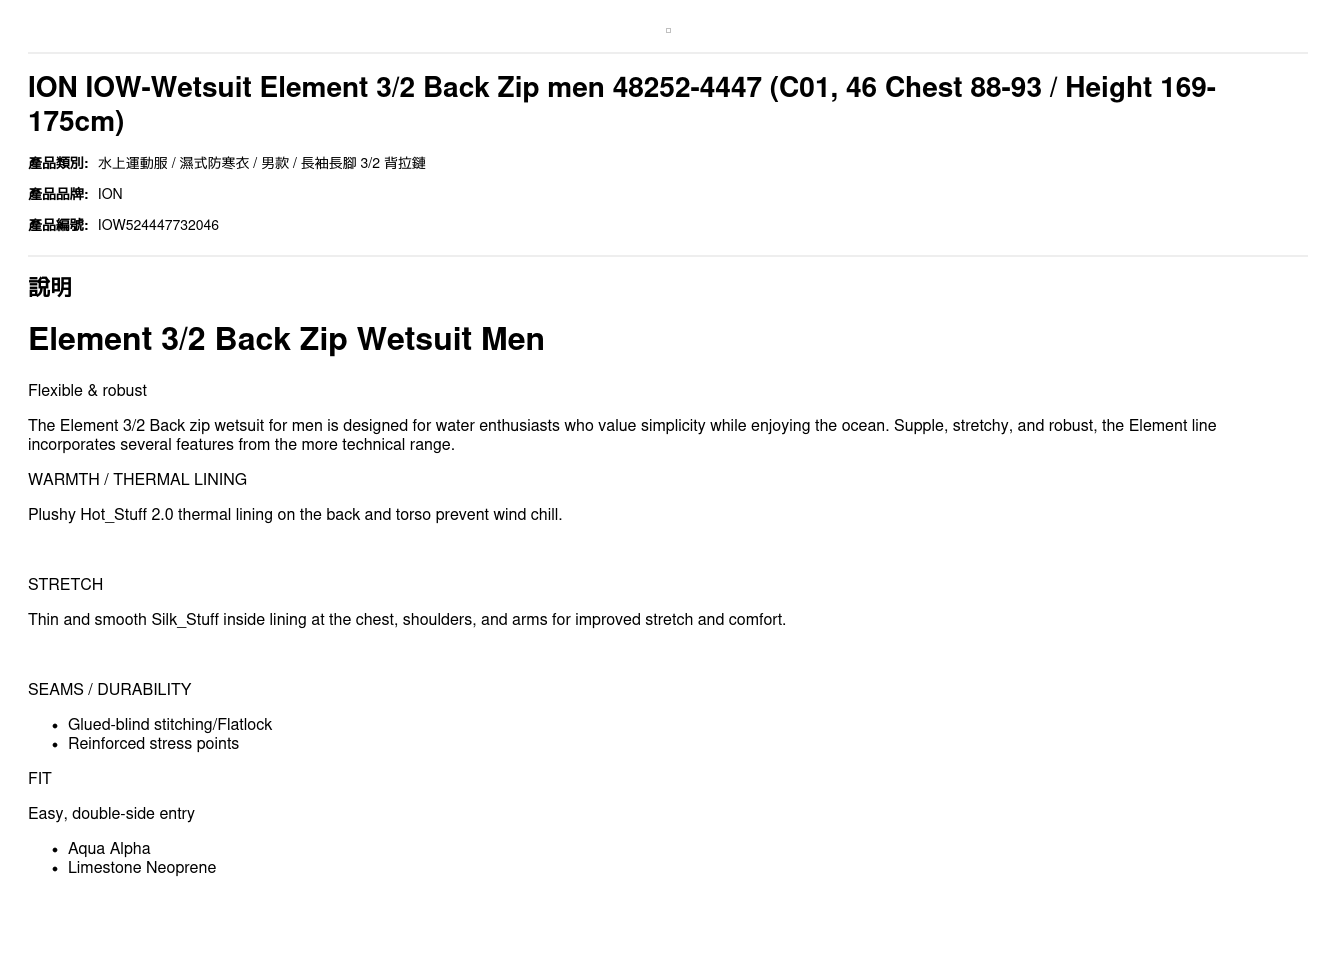Click the small placeholder image icon at top
The height and width of the screenshot is (958, 1328).
pos(668,31)
